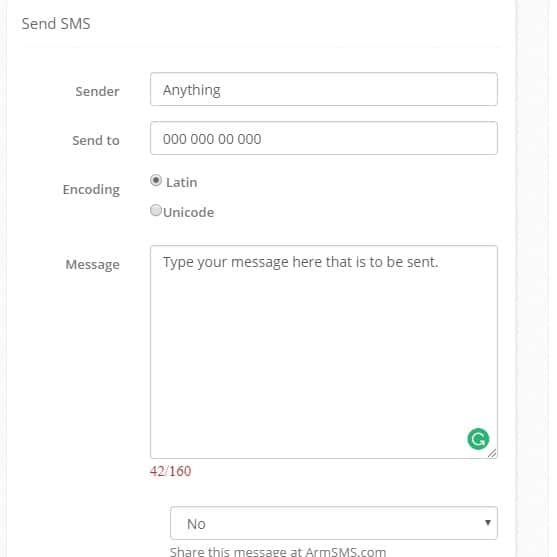This screenshot has height=557, width=557.
Task: Open the share dropdown showing No
Action: tap(334, 523)
